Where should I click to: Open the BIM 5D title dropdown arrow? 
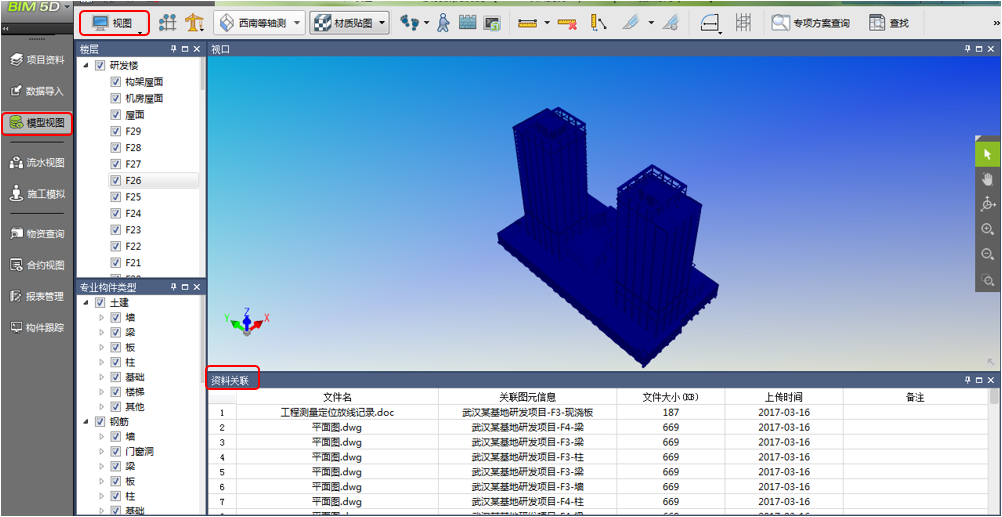pyautogui.click(x=66, y=9)
